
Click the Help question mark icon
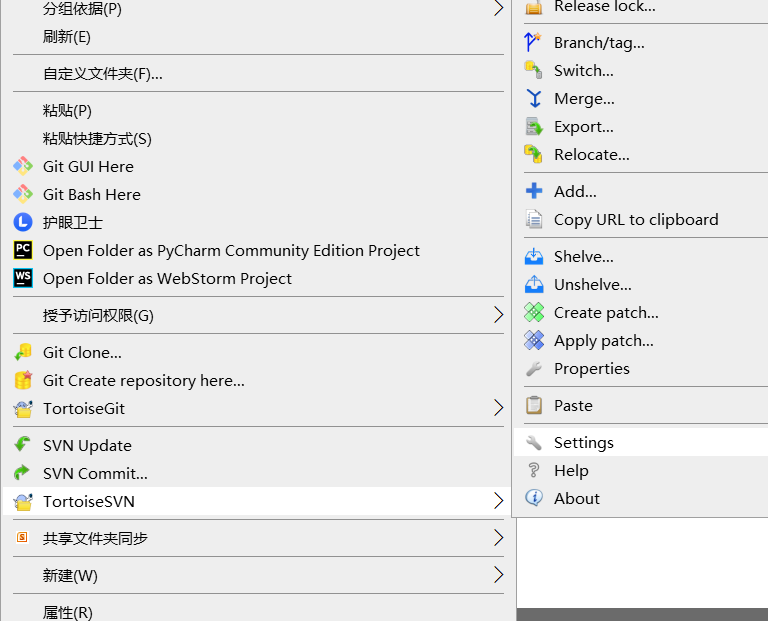pos(534,470)
